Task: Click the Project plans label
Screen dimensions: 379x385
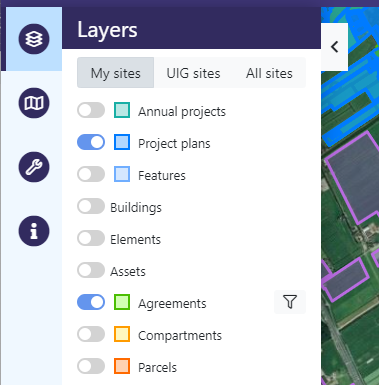Action: (174, 144)
